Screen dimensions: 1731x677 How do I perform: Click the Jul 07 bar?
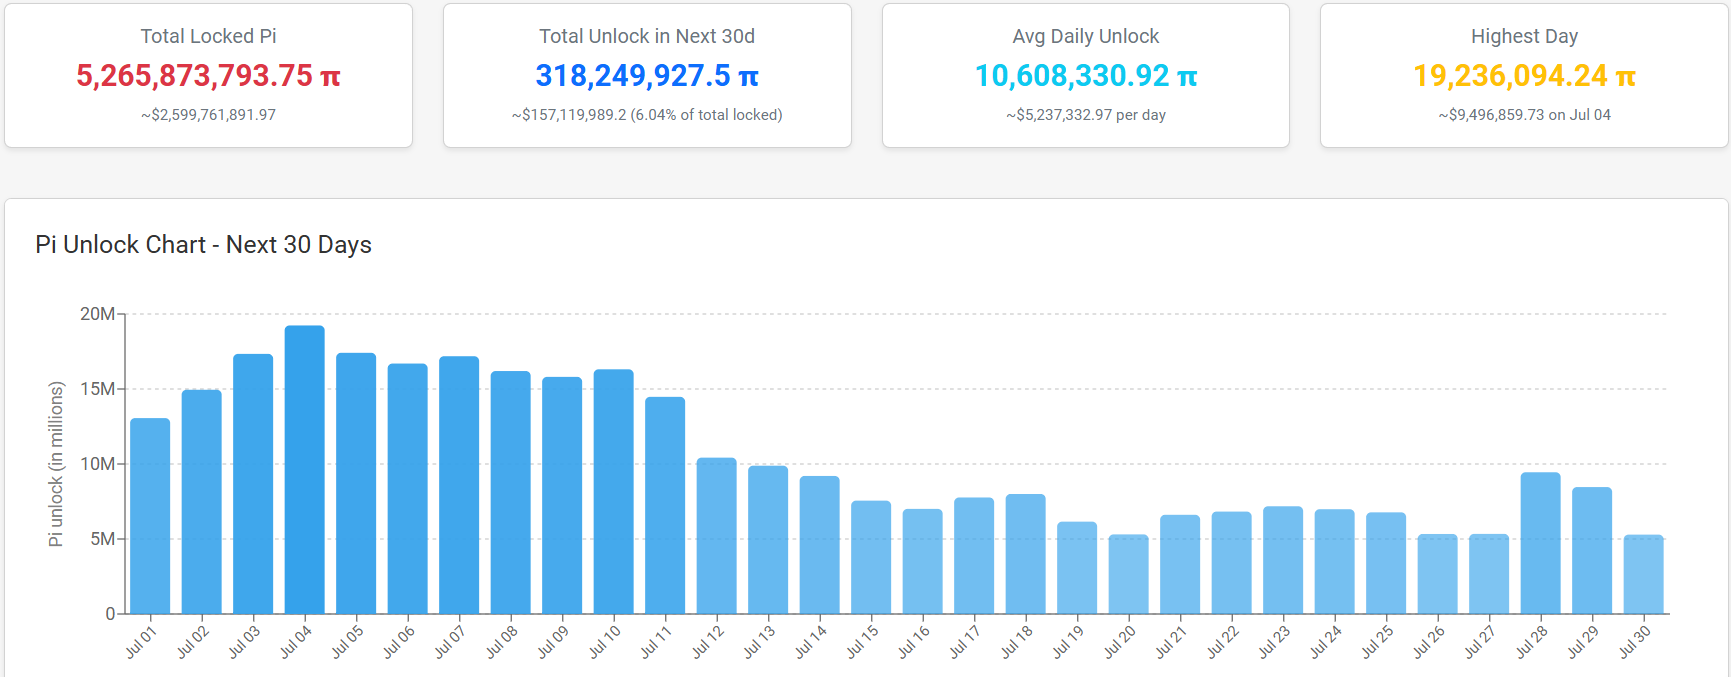[459, 485]
